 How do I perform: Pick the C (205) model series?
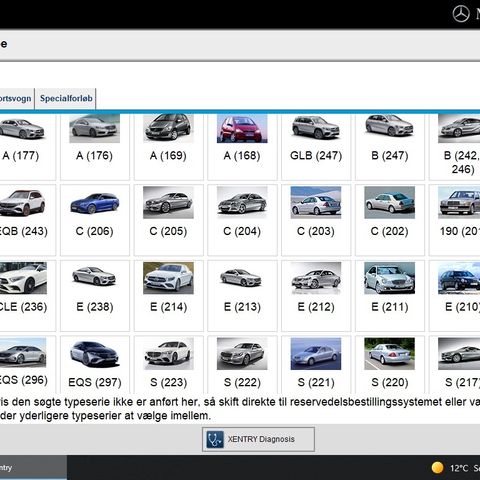tap(169, 220)
